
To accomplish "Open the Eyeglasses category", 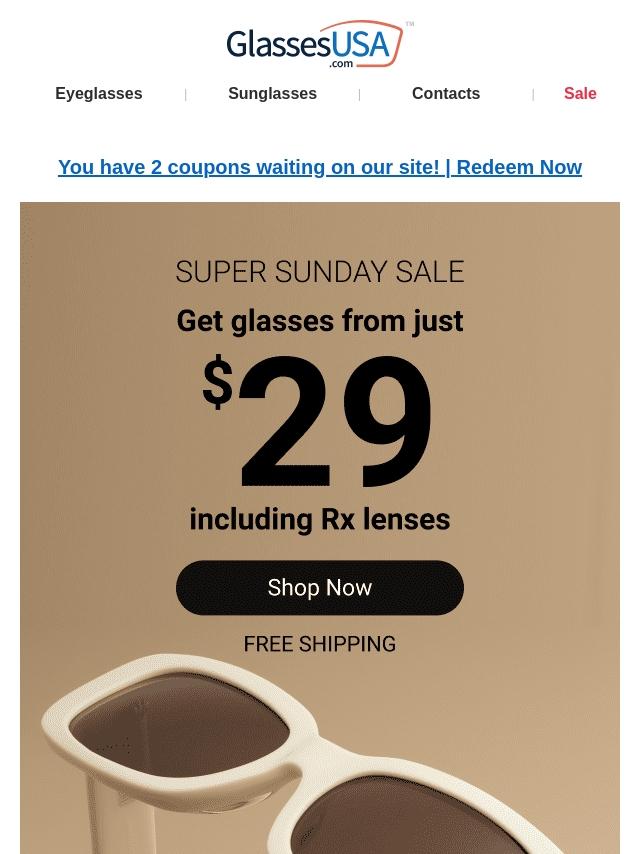I will tap(99, 93).
